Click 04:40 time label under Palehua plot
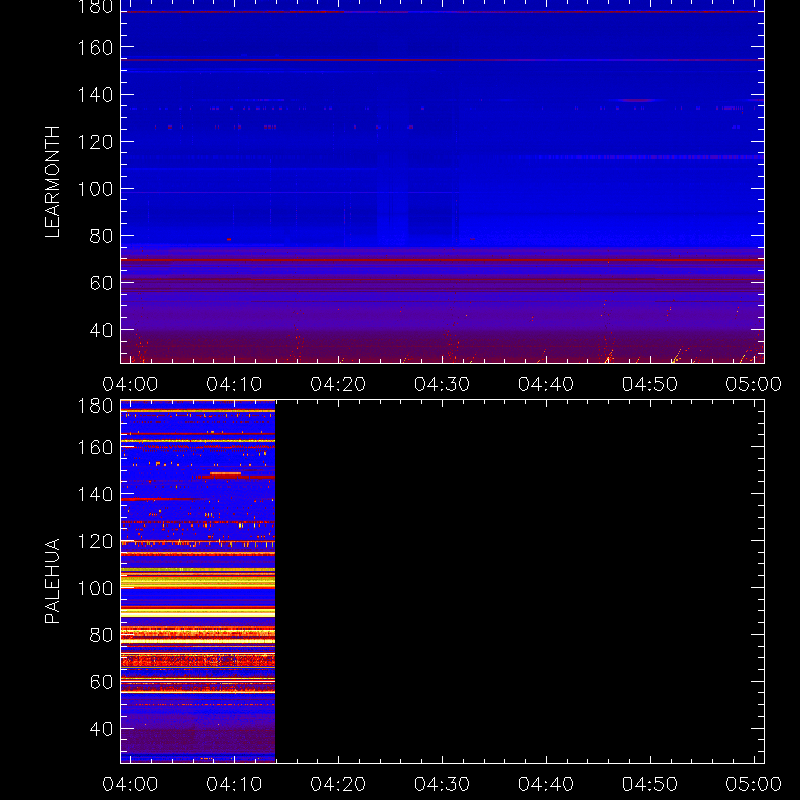The width and height of the screenshot is (800, 800). (546, 784)
